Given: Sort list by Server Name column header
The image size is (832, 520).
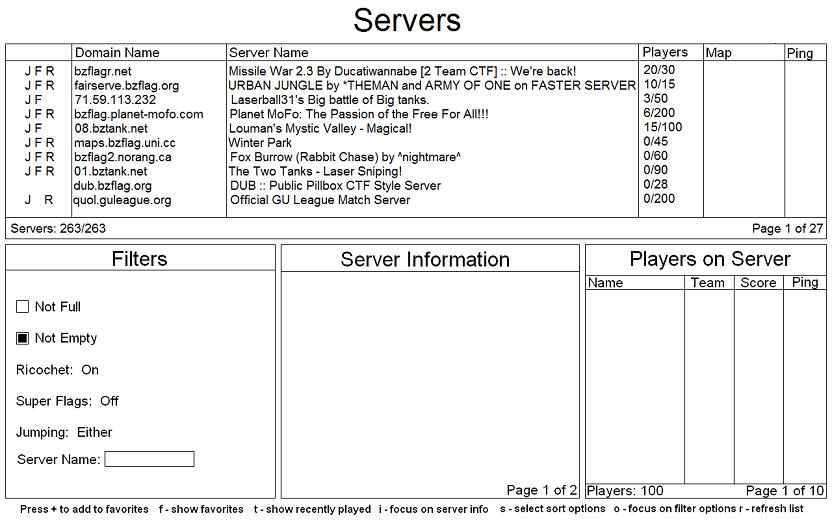Looking at the screenshot, I should click(x=269, y=52).
